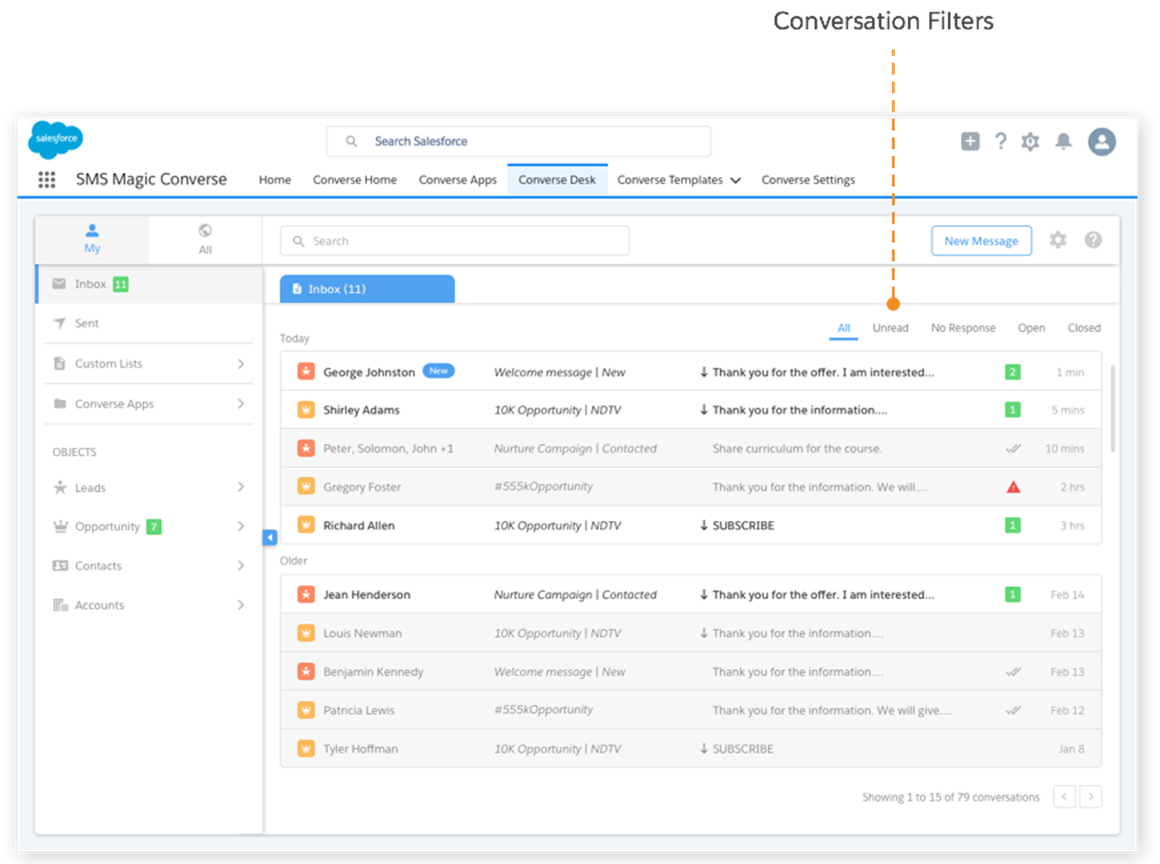Screen dimensions: 1160x864
Task: Open Patricia Lewis conversation
Action: point(690,710)
